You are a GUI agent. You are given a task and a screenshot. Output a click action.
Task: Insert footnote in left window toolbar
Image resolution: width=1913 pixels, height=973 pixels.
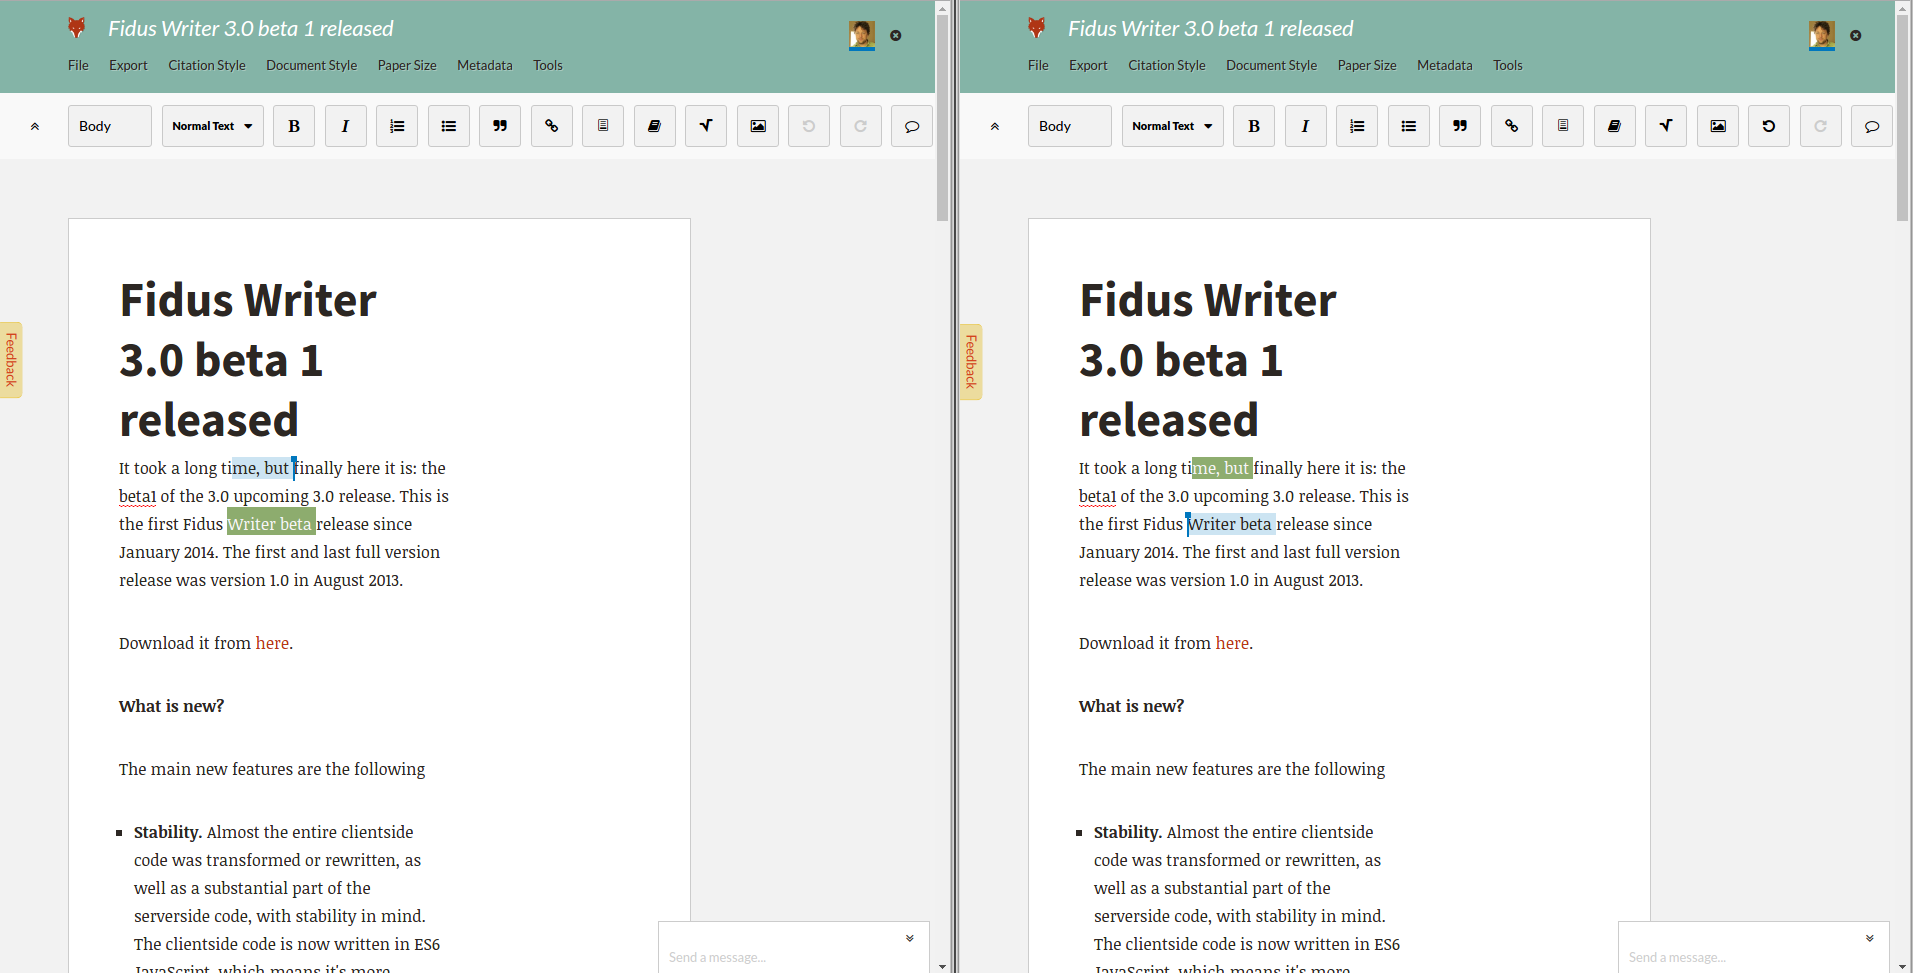[603, 126]
